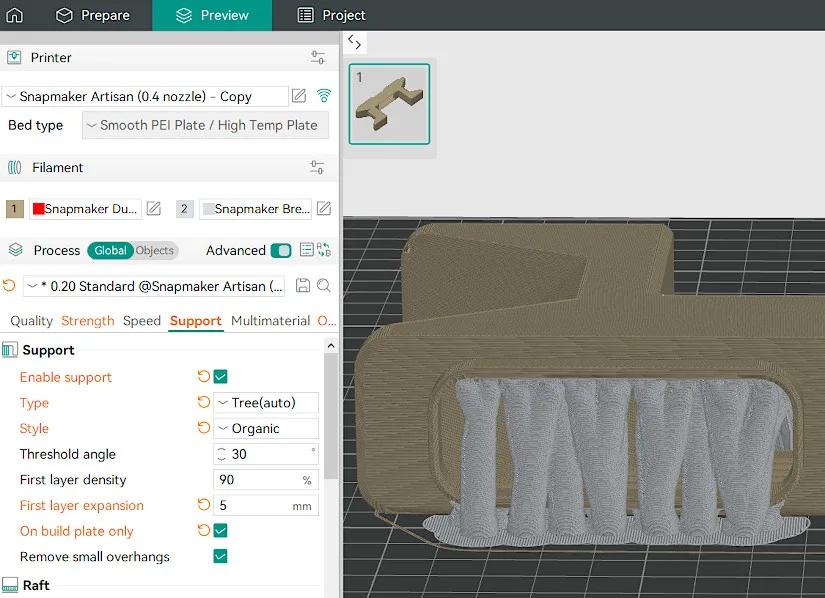This screenshot has height=598, width=825.
Task: Toggle the Enable support checkbox
Action: (220, 377)
